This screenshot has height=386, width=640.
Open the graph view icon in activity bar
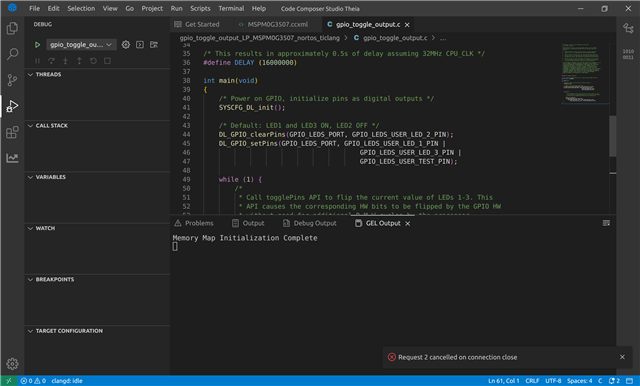[12, 158]
